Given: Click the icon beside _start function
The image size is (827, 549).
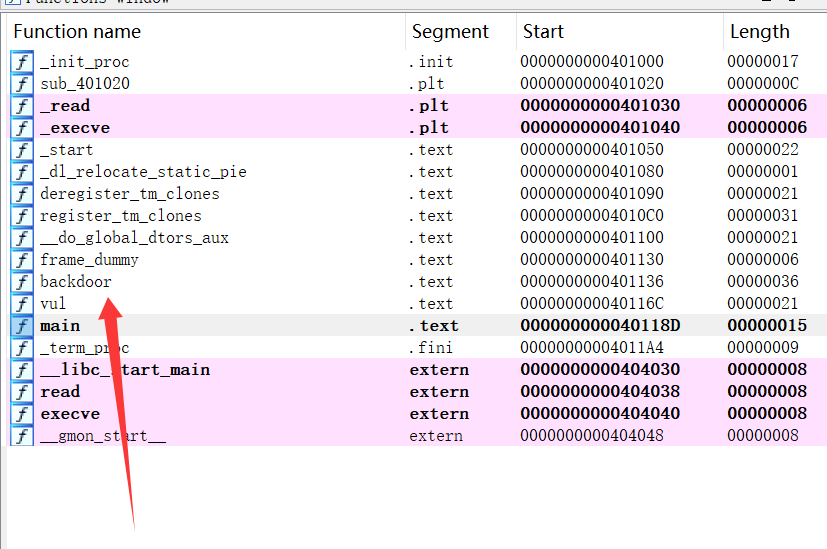Looking at the screenshot, I should [21, 150].
